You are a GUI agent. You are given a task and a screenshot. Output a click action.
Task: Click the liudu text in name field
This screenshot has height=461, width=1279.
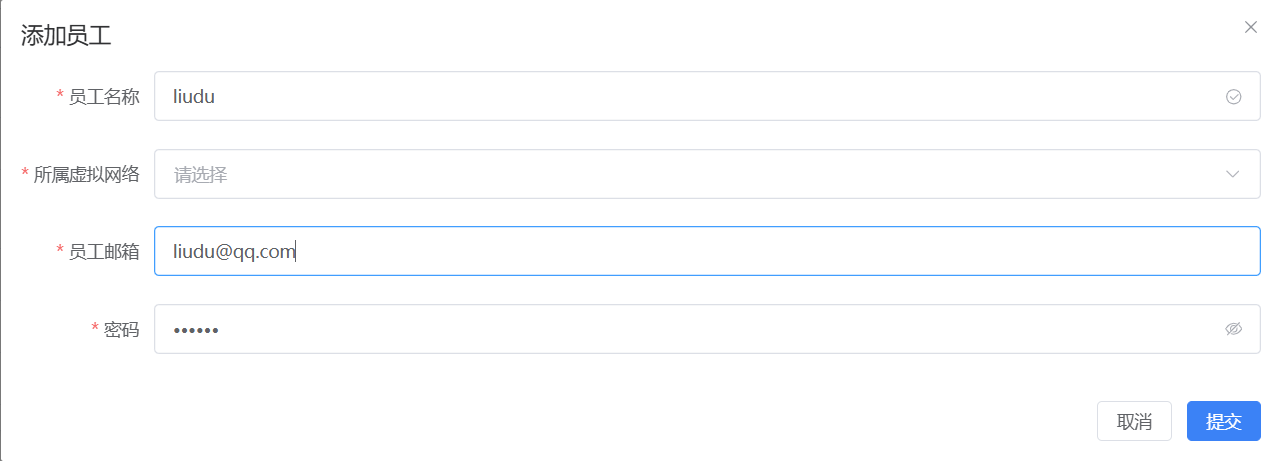coord(194,97)
